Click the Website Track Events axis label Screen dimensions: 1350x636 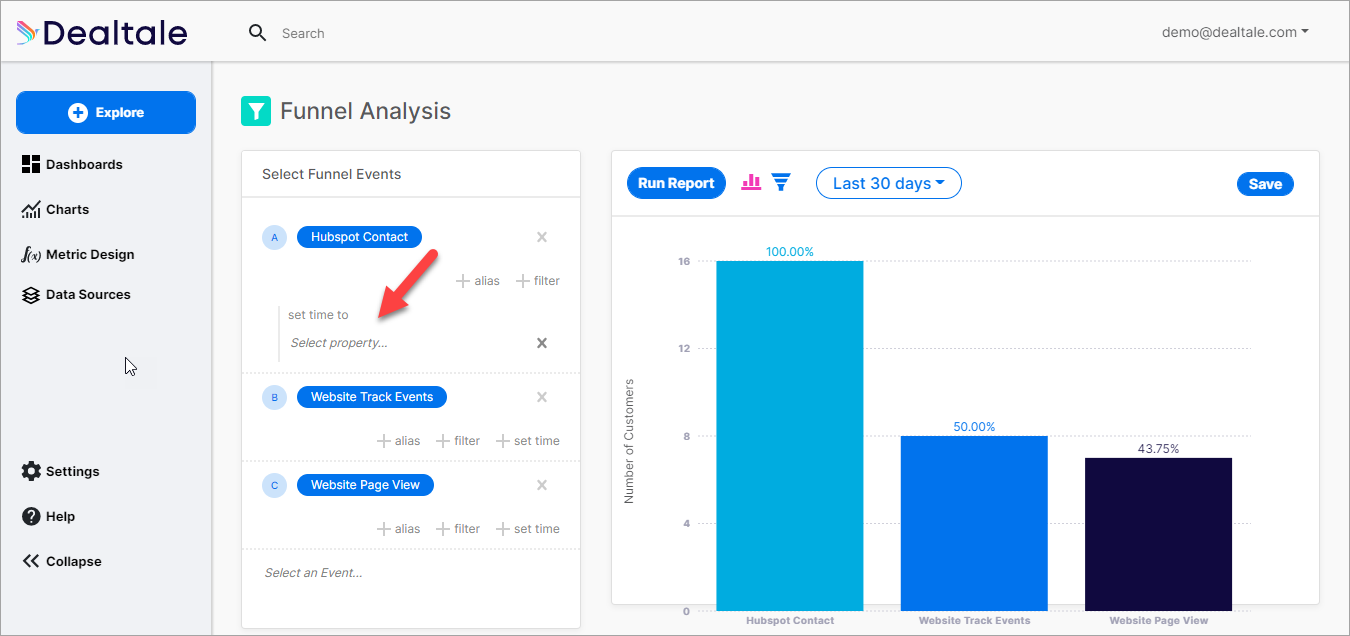point(974,621)
